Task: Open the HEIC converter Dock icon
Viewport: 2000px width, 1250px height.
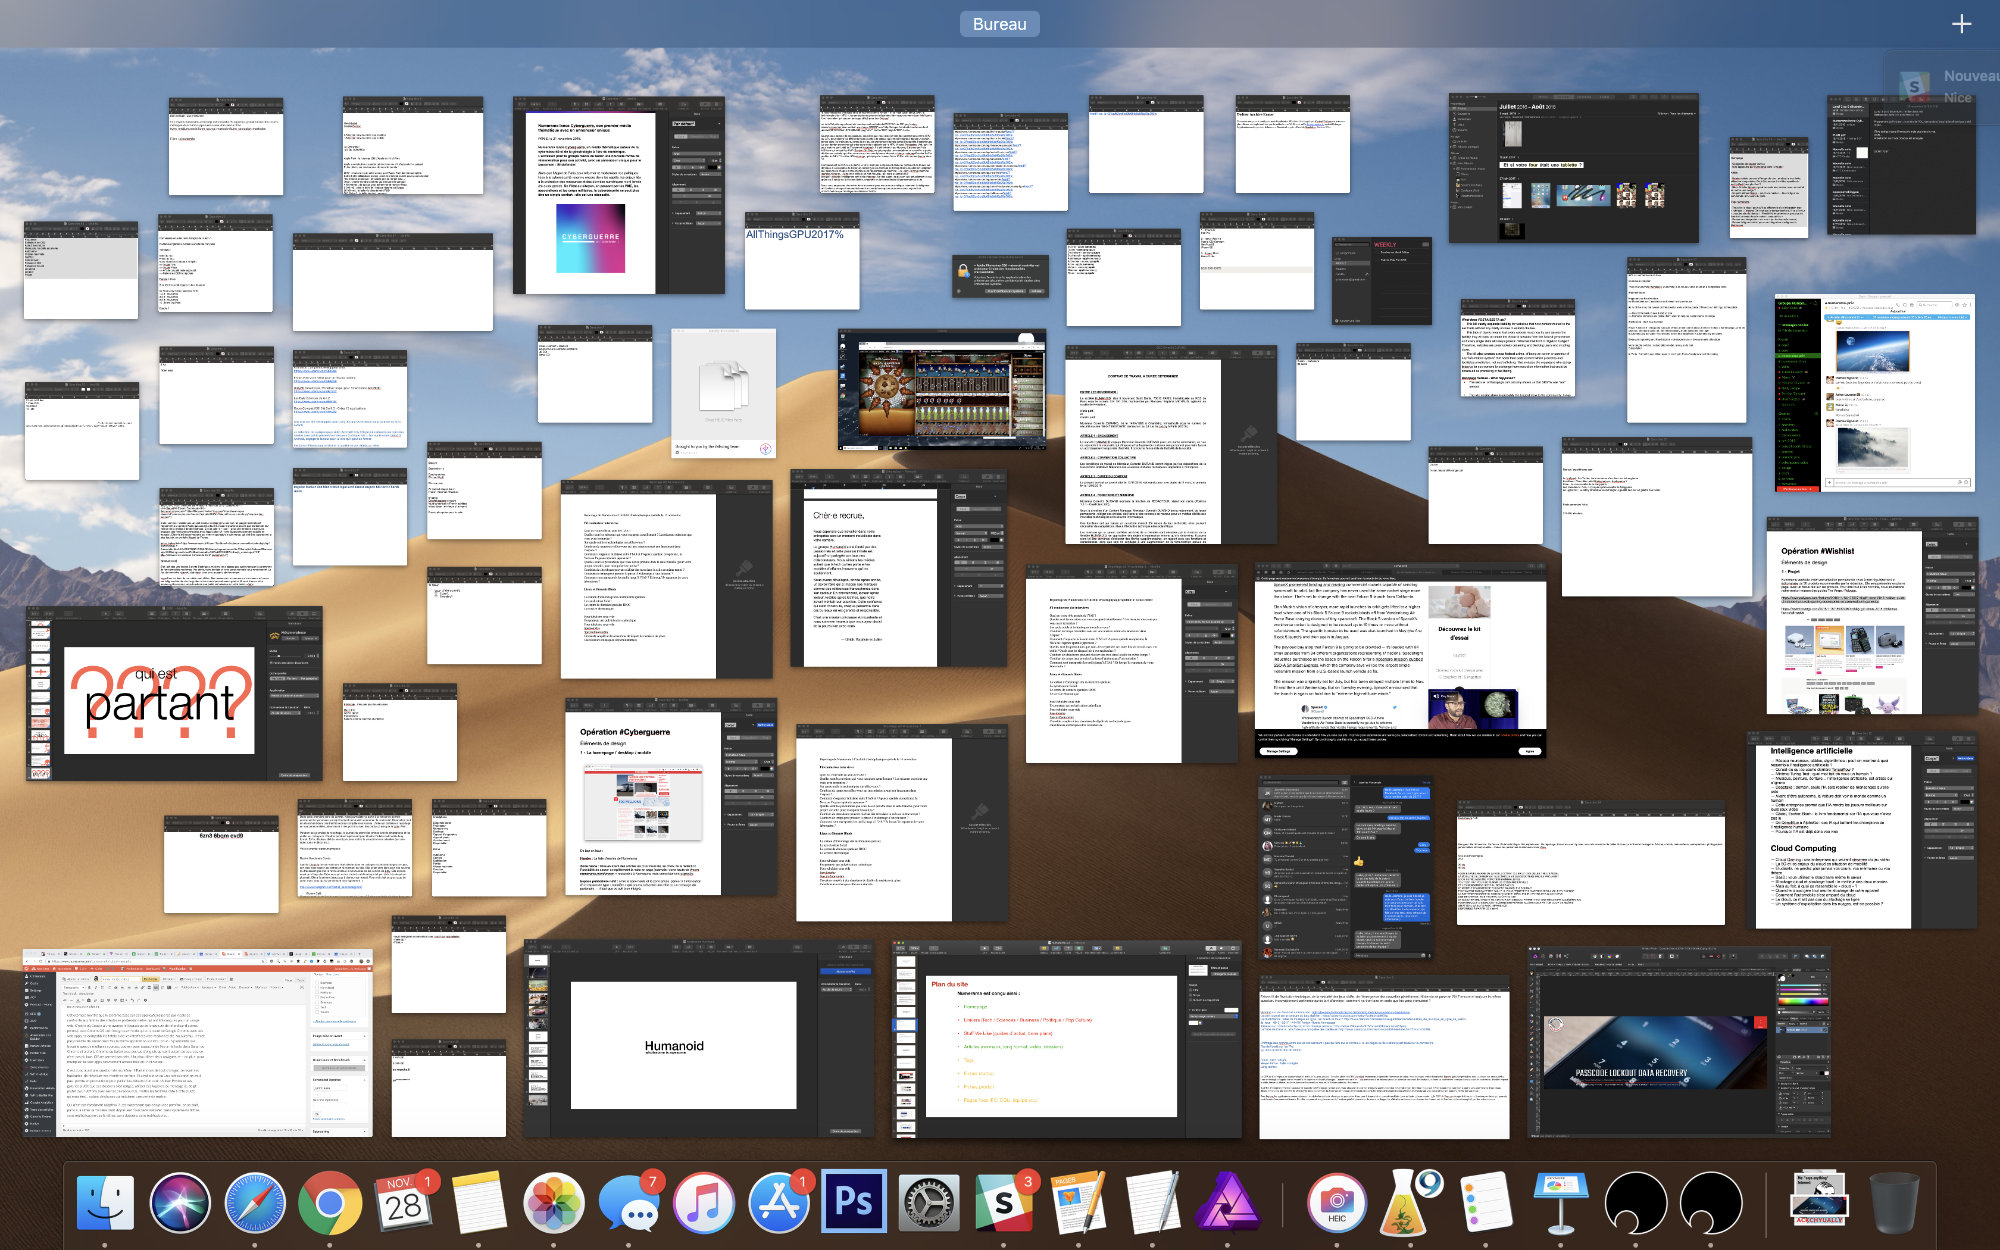Action: (x=1336, y=1203)
